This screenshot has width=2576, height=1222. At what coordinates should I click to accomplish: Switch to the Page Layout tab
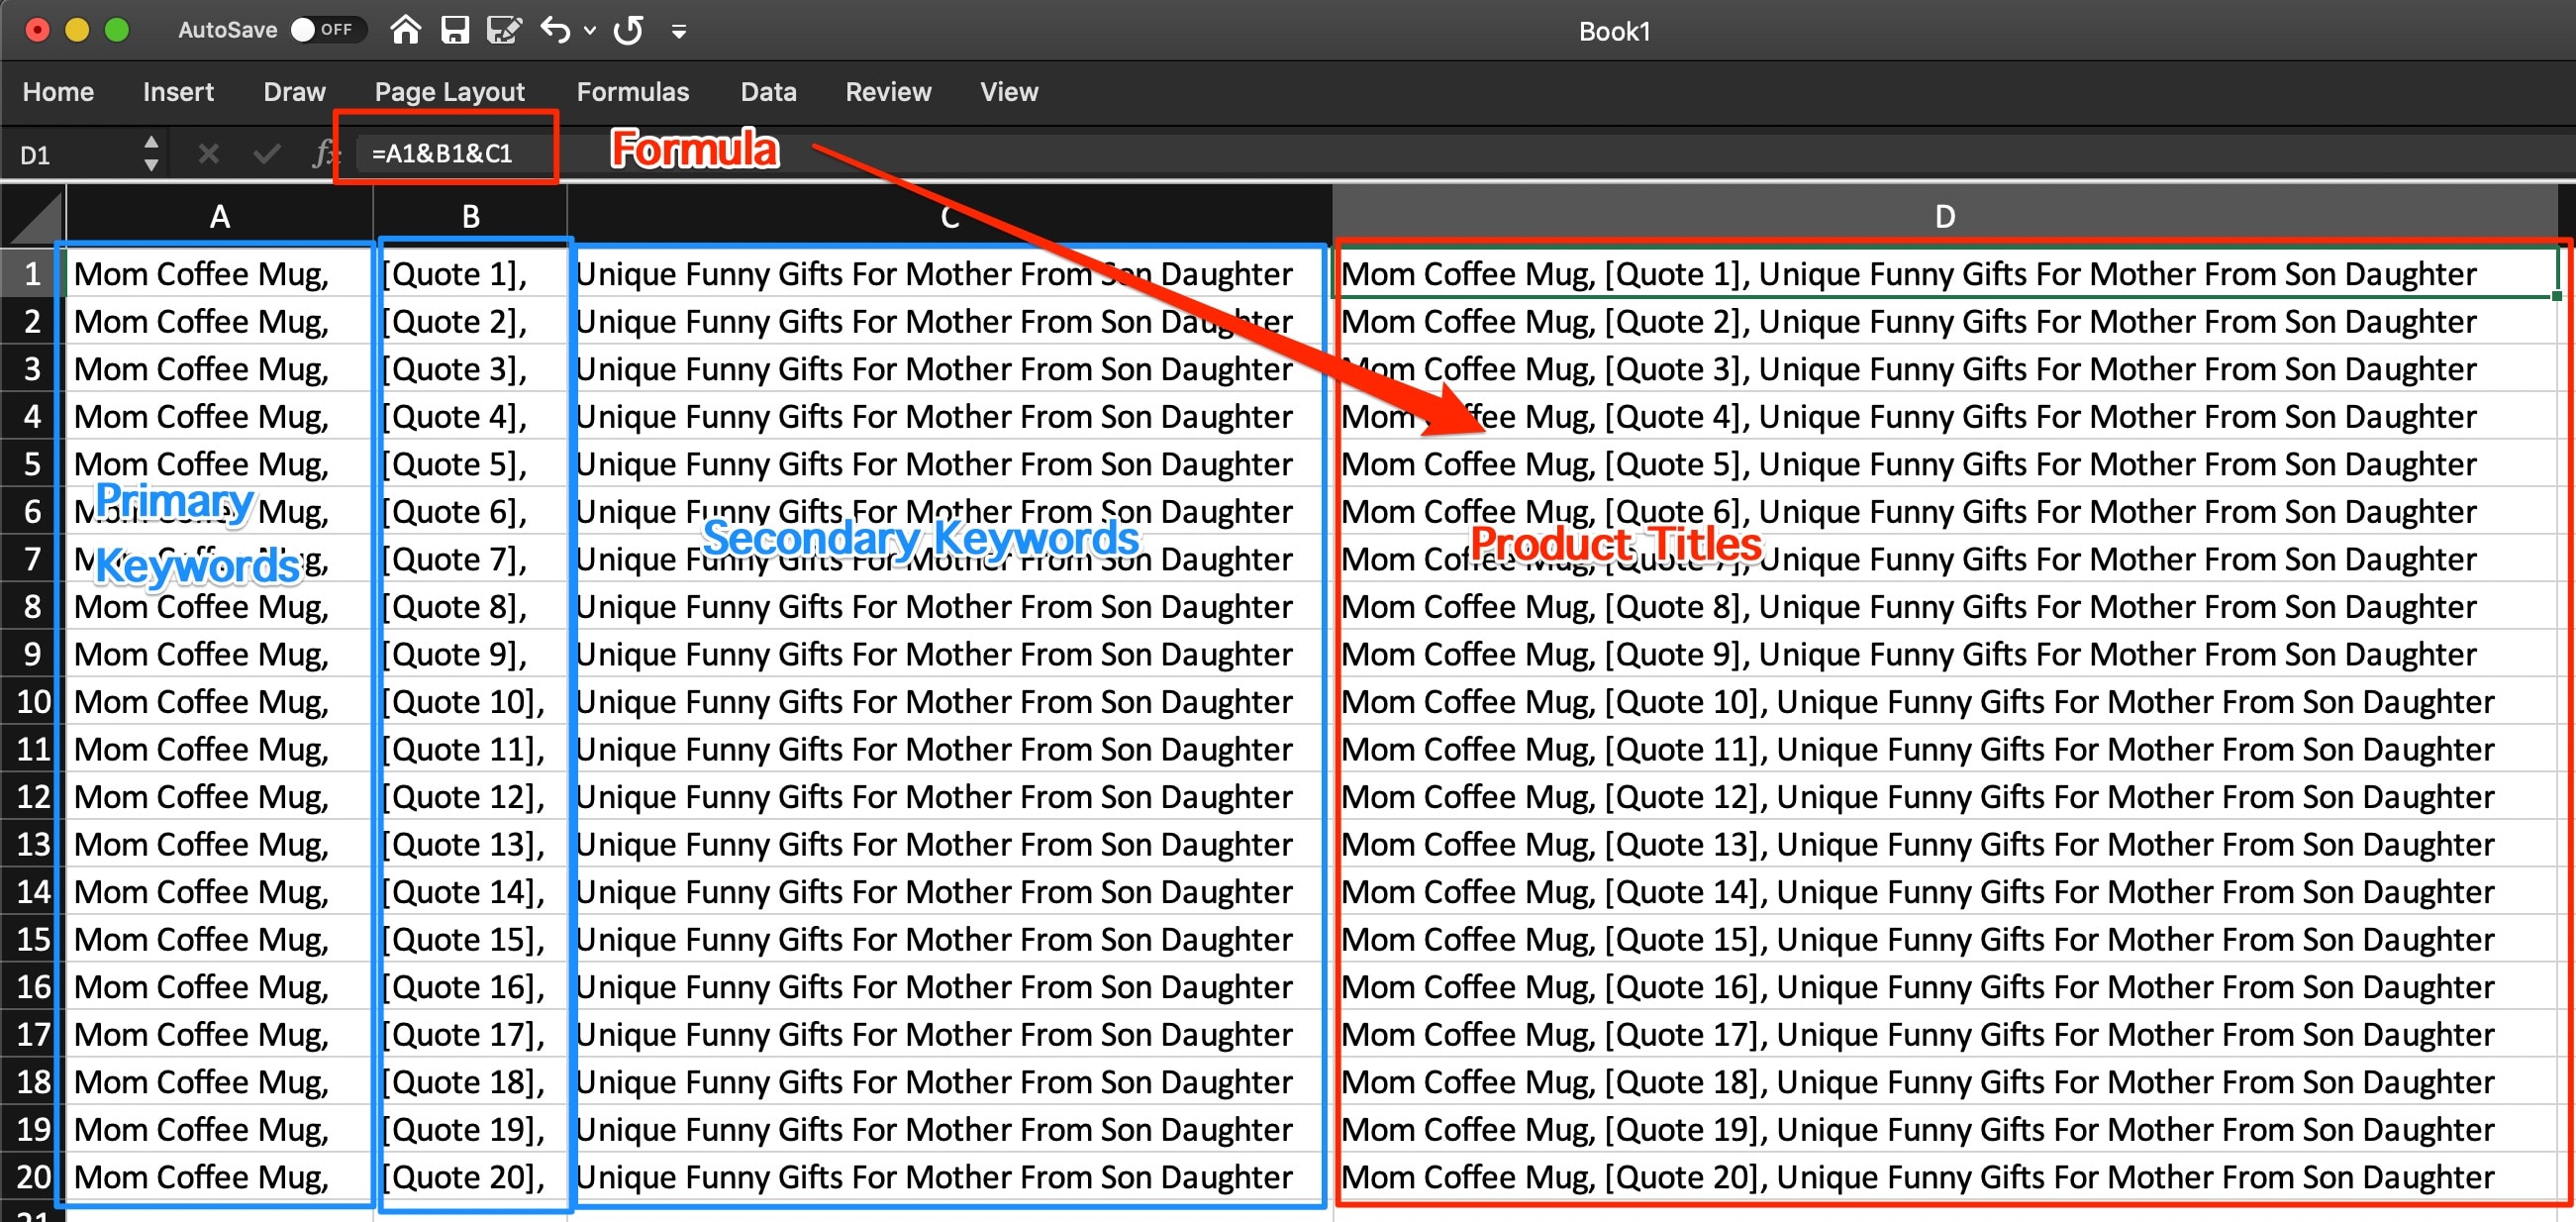(x=449, y=92)
